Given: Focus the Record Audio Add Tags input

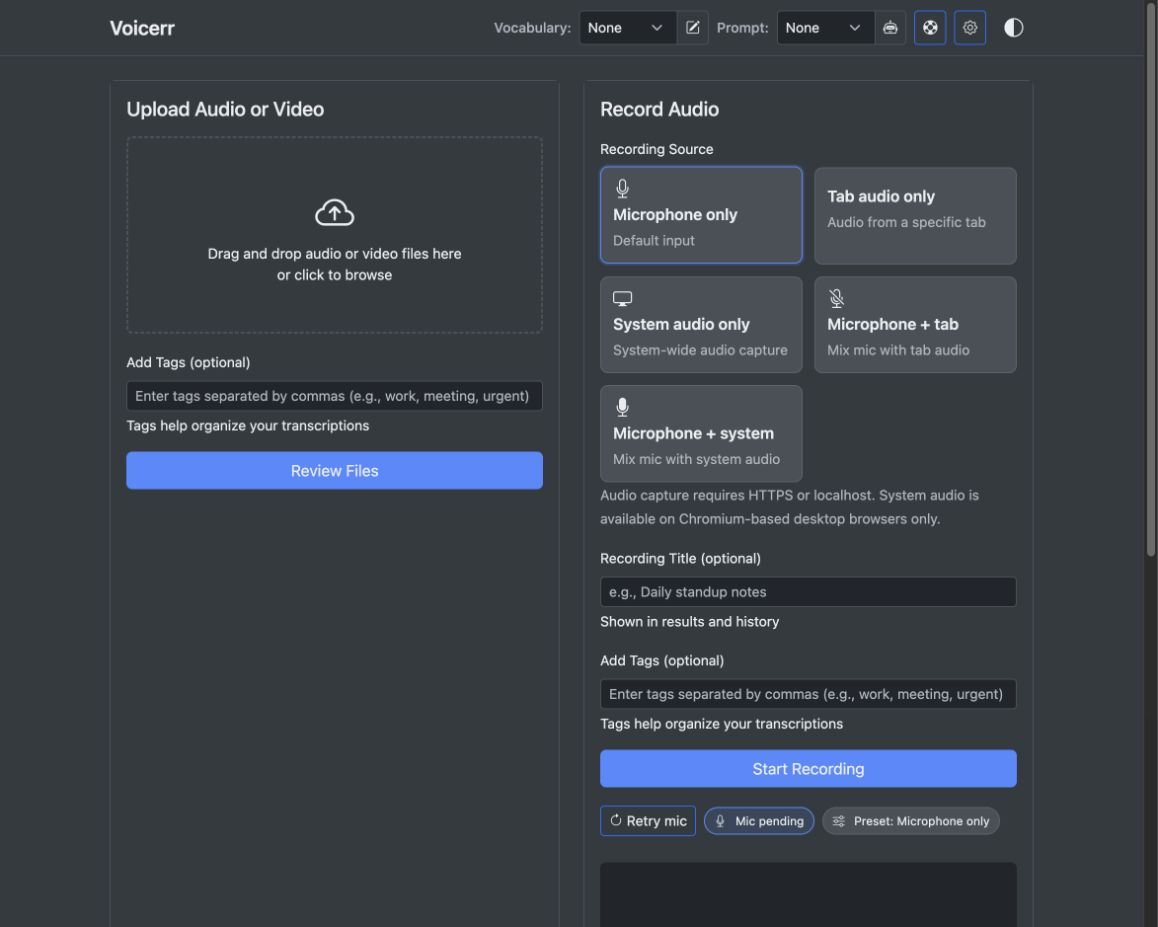Looking at the screenshot, I should (808, 694).
